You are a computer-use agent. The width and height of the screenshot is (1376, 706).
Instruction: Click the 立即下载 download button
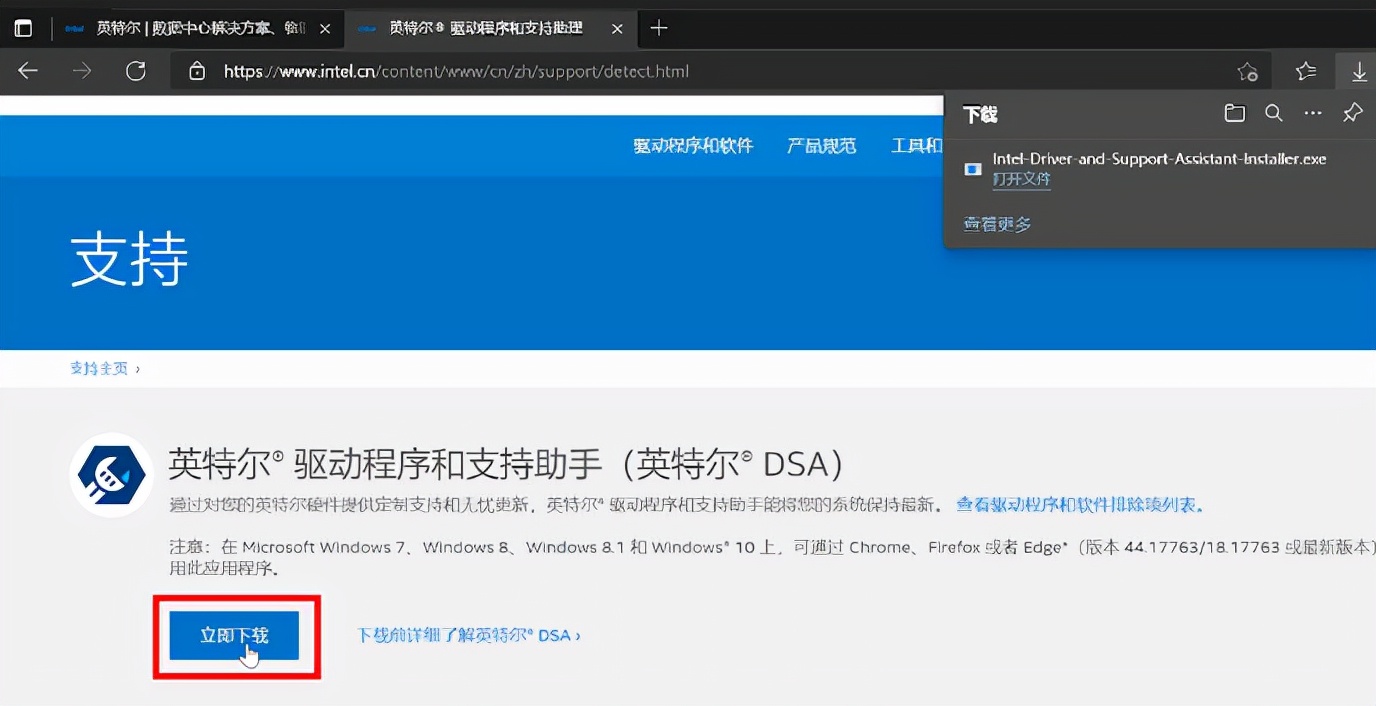(236, 636)
